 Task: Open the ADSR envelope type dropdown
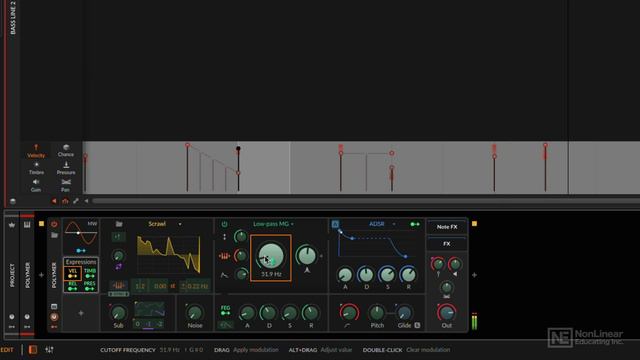(382, 224)
